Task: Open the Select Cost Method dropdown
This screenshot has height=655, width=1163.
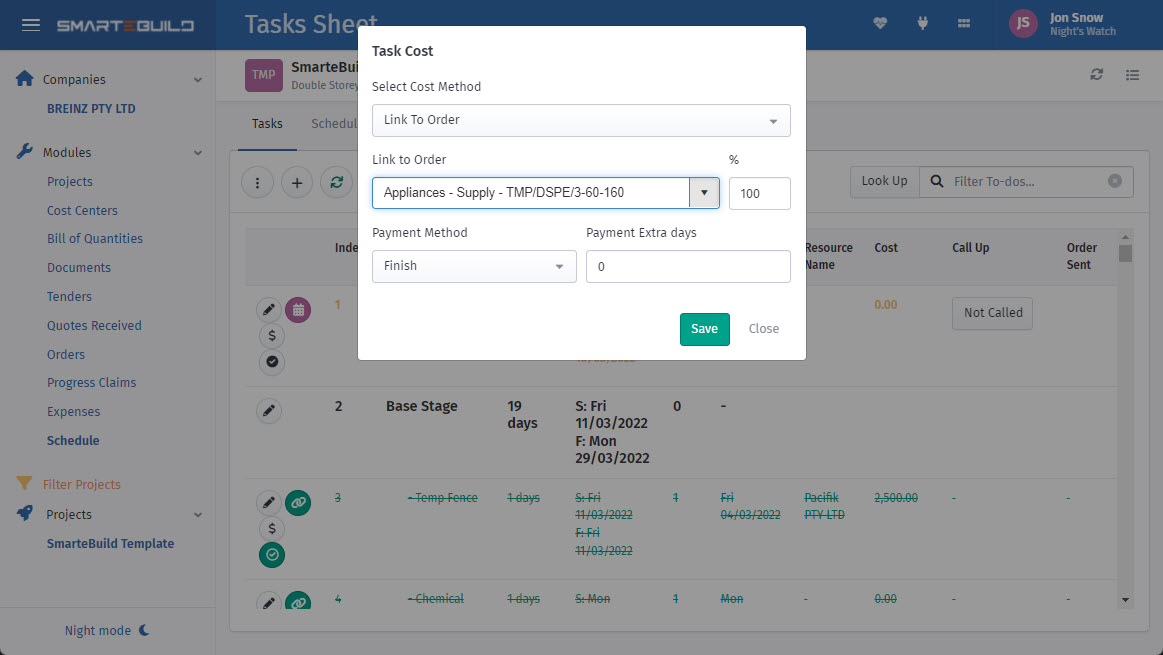Action: point(581,120)
